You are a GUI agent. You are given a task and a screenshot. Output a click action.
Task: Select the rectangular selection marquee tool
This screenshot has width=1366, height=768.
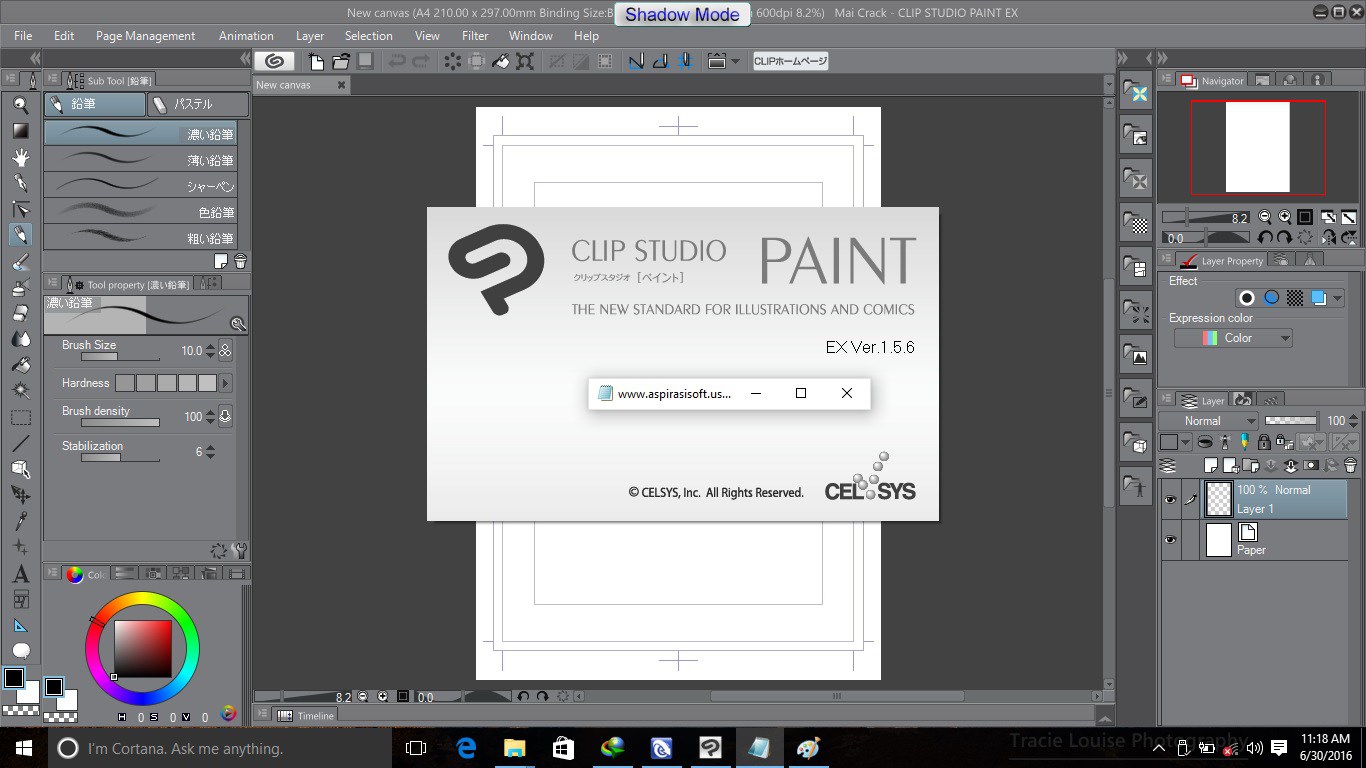coord(20,417)
